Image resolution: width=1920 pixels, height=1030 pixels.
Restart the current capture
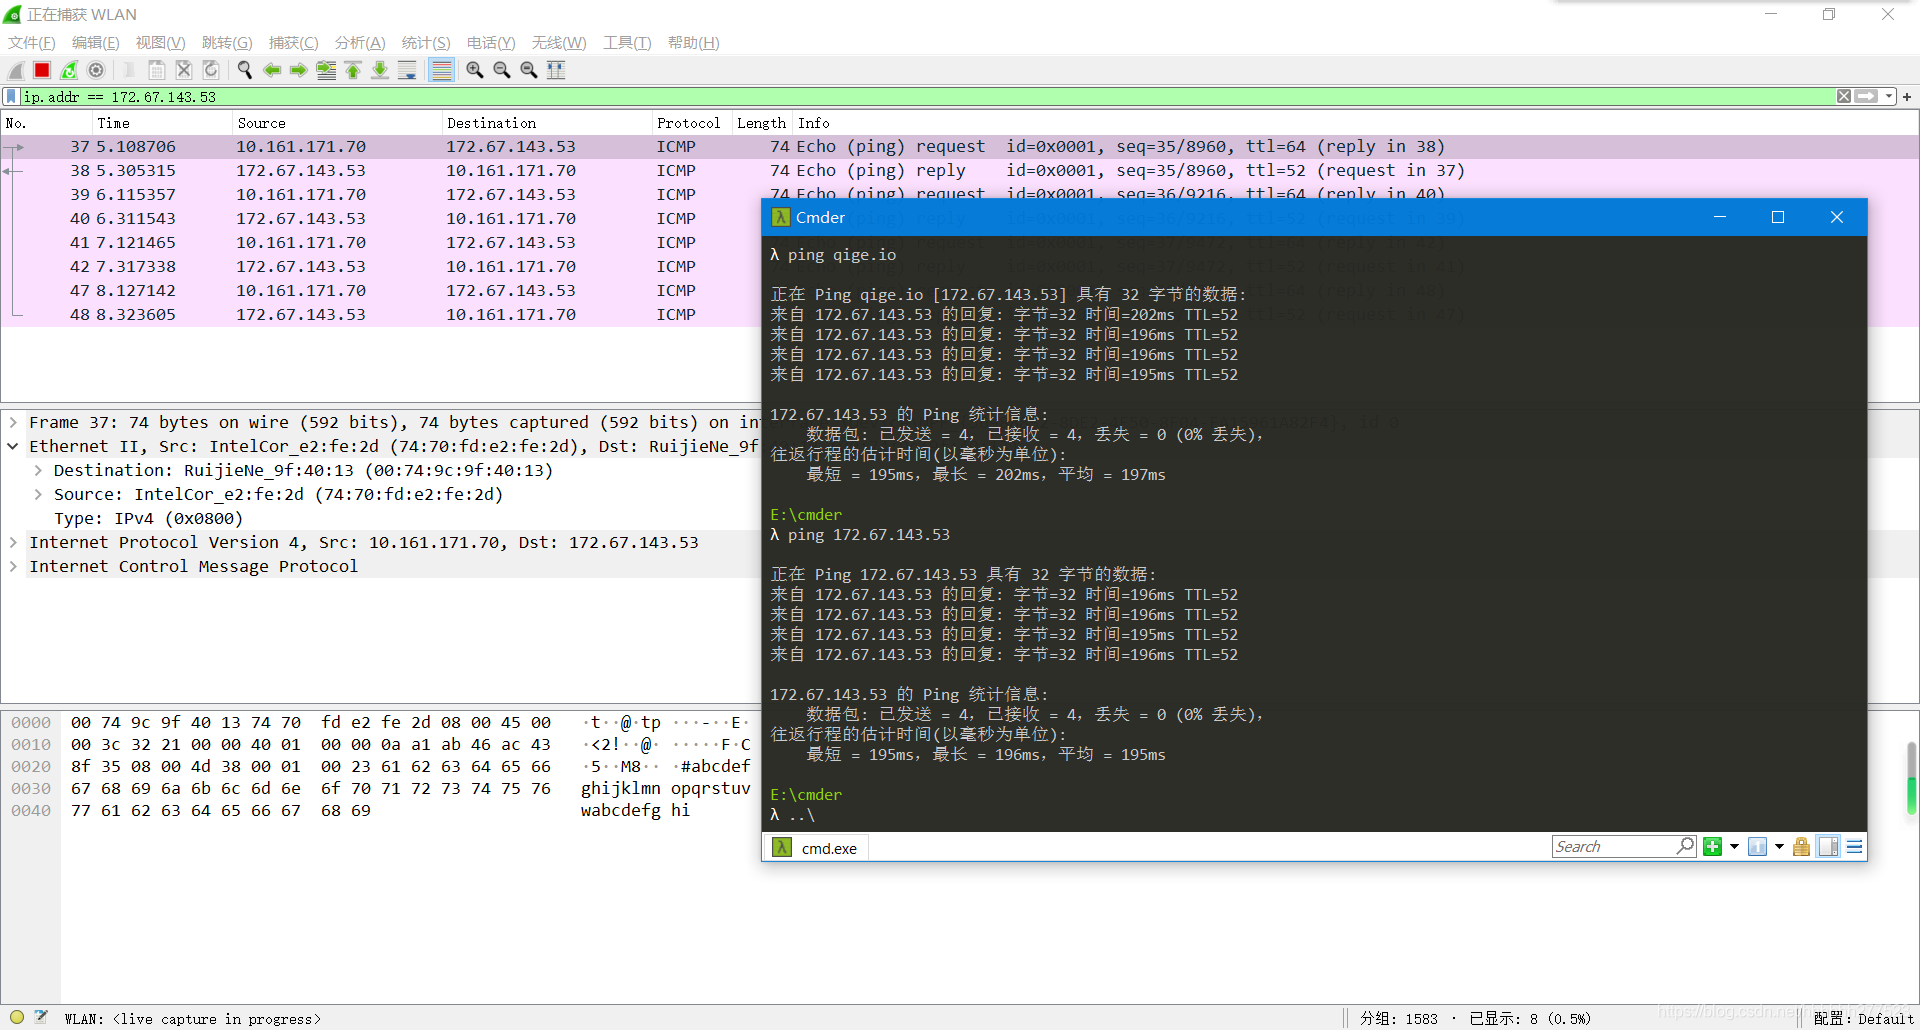click(x=69, y=70)
